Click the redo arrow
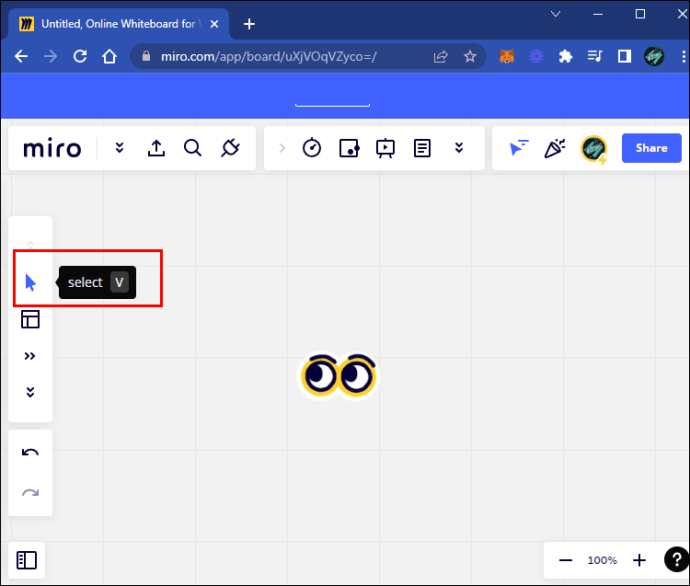This screenshot has height=586, width=690. 30,492
